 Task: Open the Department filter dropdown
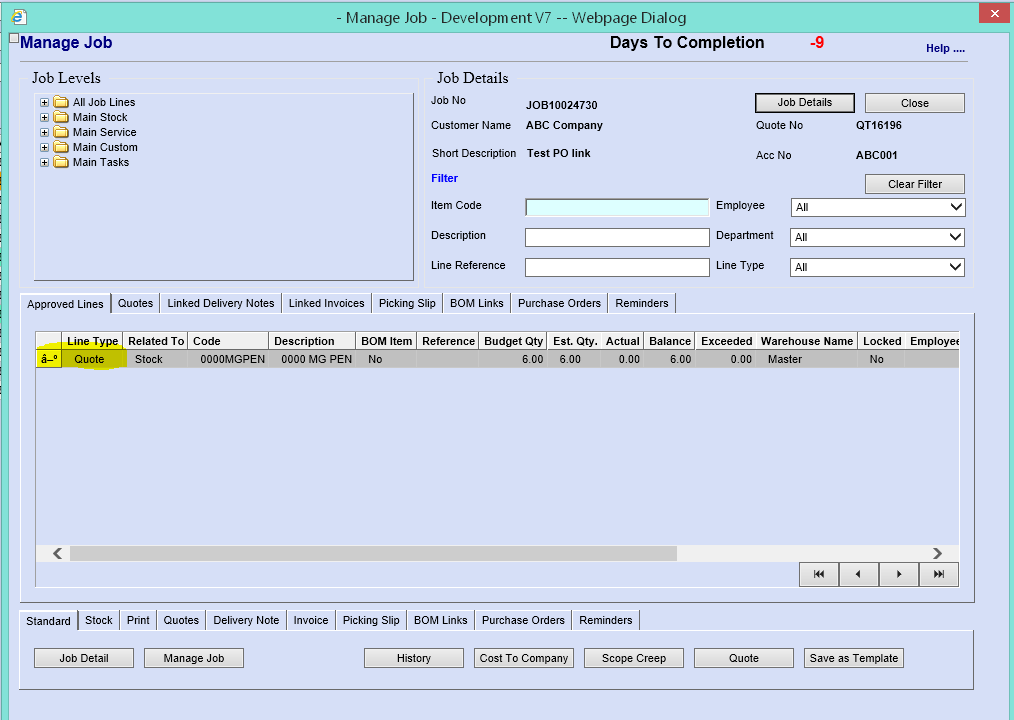pos(877,237)
